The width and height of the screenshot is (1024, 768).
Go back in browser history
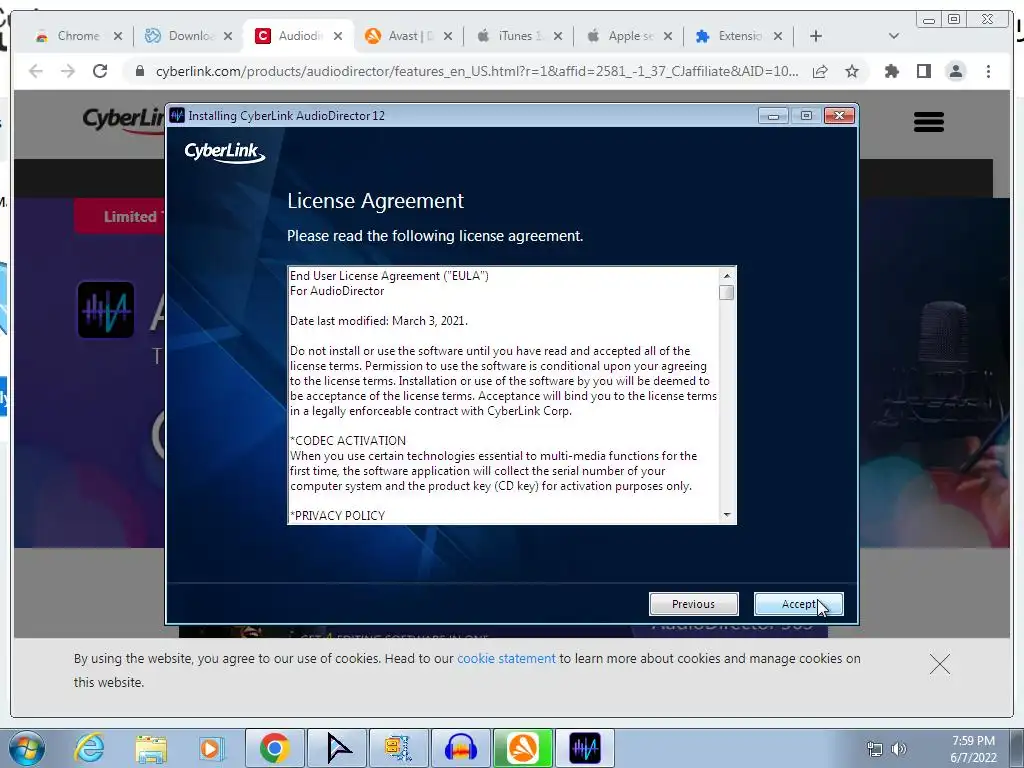(x=36, y=71)
